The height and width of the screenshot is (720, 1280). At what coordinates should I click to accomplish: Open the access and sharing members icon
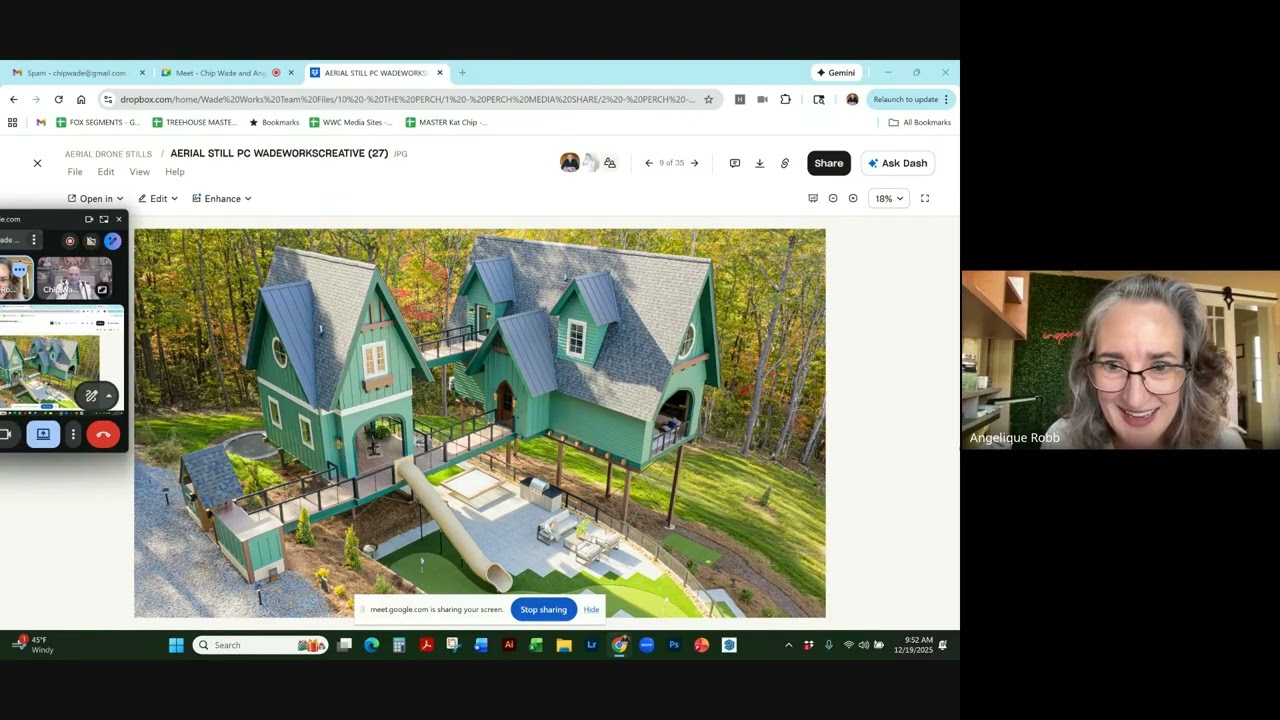(610, 163)
